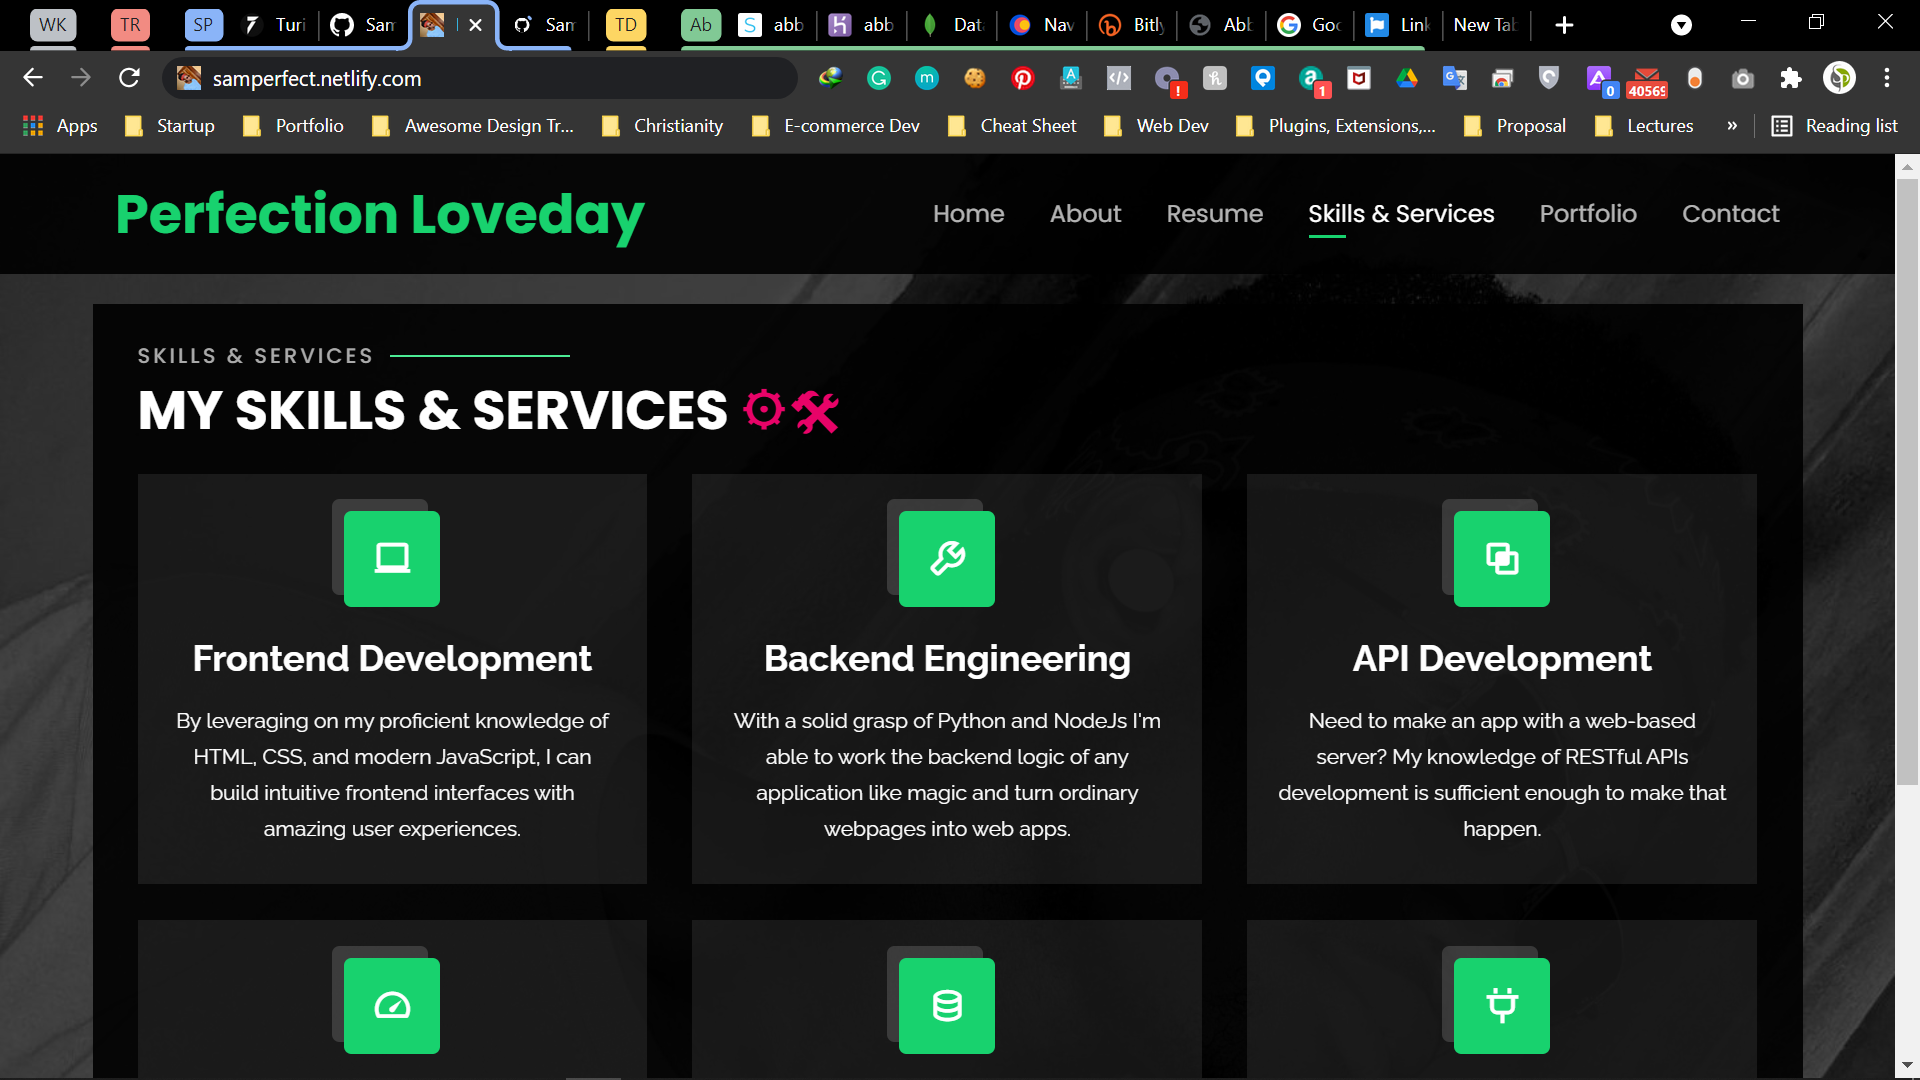The image size is (1920, 1080).
Task: Click the Backend Engineering wrench icon
Action: 946,558
